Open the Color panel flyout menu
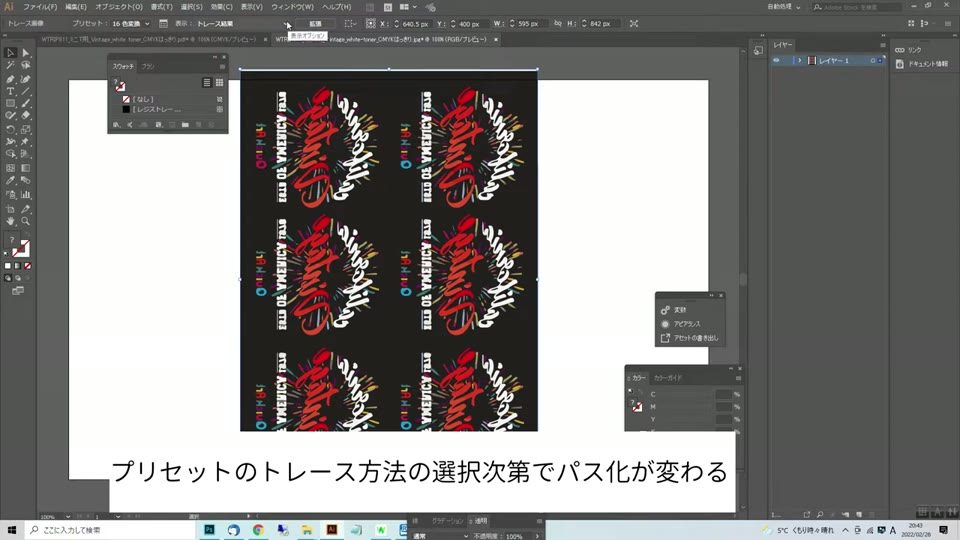Viewport: 960px width, 540px height. pos(738,378)
